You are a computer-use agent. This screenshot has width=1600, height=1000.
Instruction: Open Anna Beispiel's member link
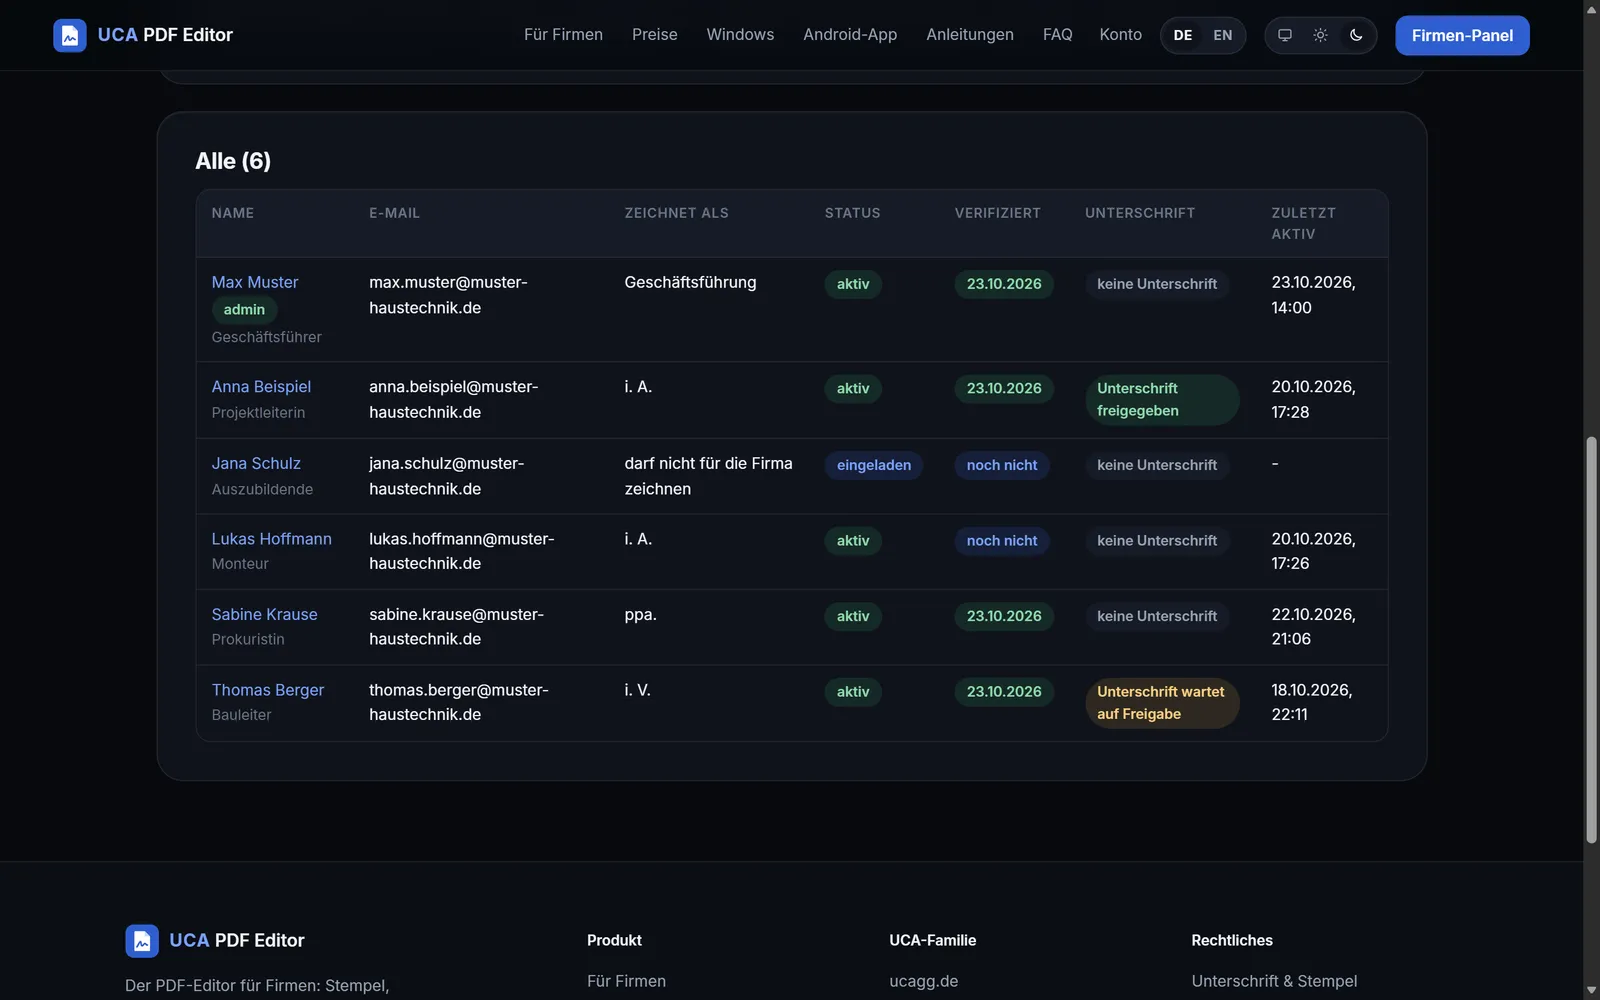pyautogui.click(x=261, y=387)
